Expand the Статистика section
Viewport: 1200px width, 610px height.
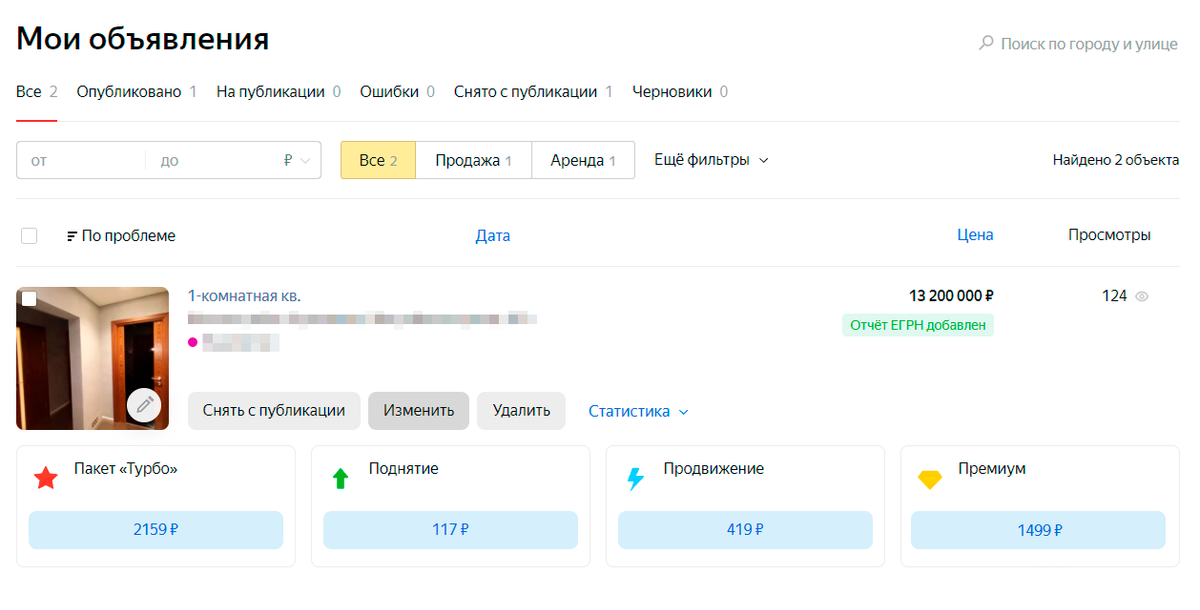coord(638,411)
